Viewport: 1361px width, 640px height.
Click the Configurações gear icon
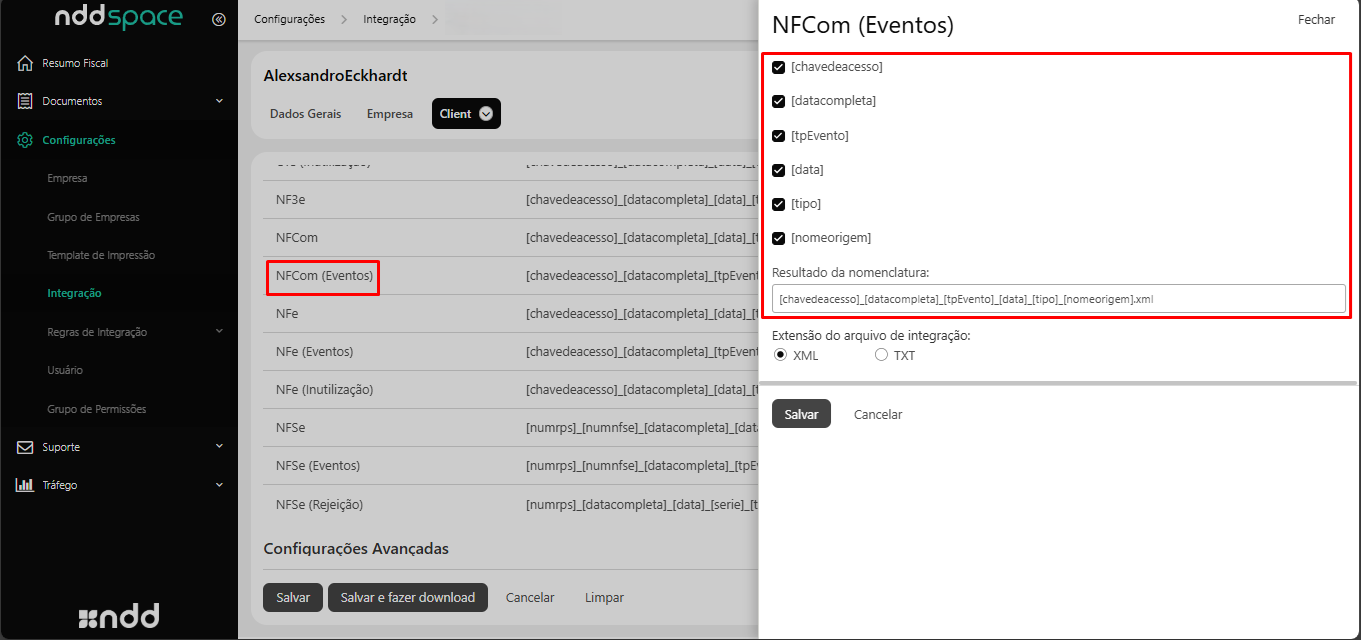coord(26,140)
